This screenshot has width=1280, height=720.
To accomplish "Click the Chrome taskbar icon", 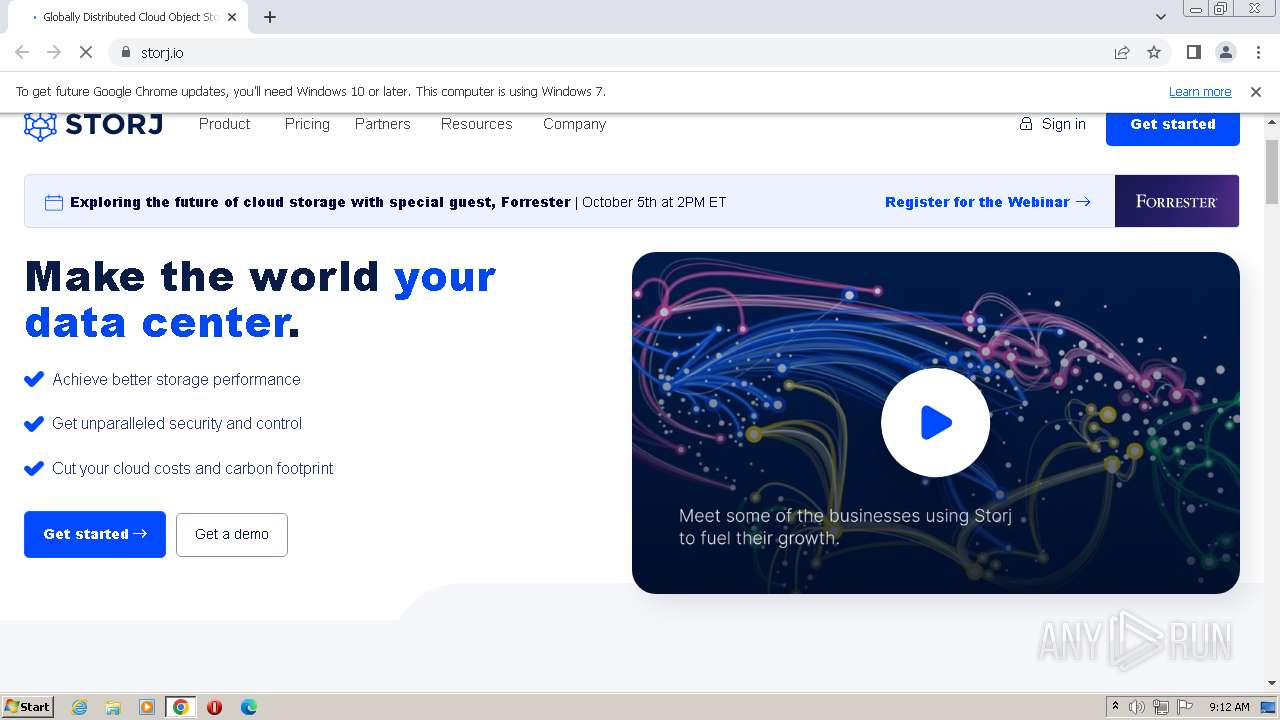I will pyautogui.click(x=181, y=707).
